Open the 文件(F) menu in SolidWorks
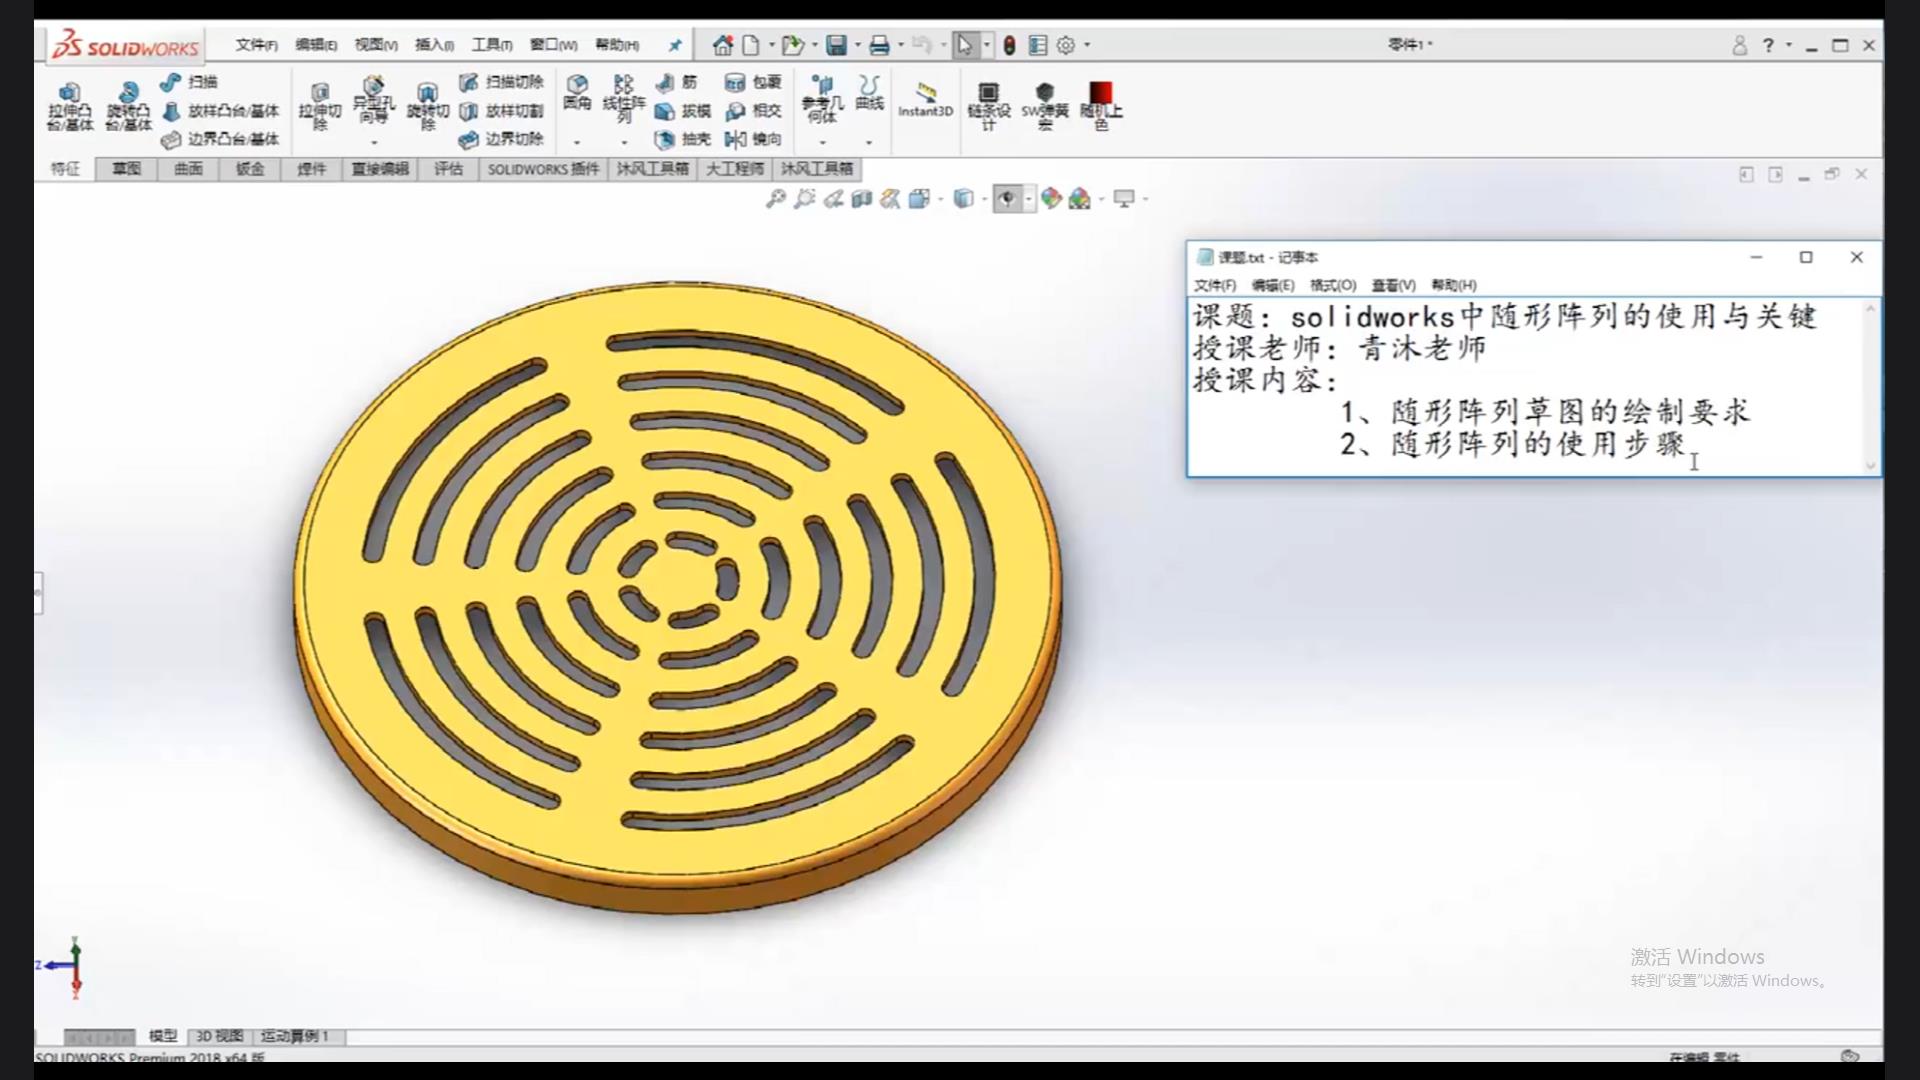The image size is (1920, 1080). pos(256,45)
